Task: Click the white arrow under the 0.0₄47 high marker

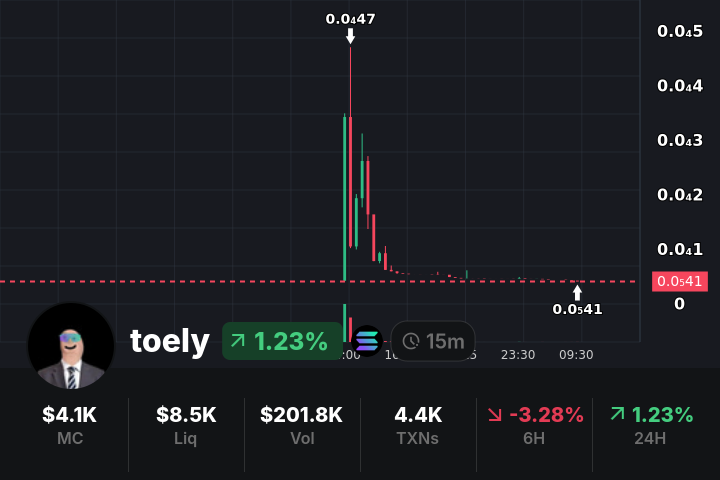Action: tap(350, 36)
